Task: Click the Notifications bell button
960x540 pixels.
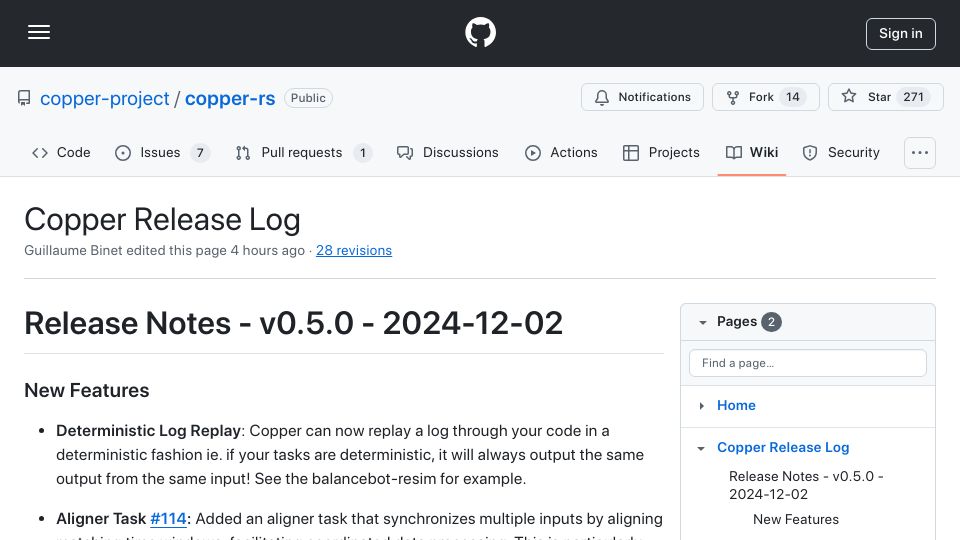Action: pos(642,97)
